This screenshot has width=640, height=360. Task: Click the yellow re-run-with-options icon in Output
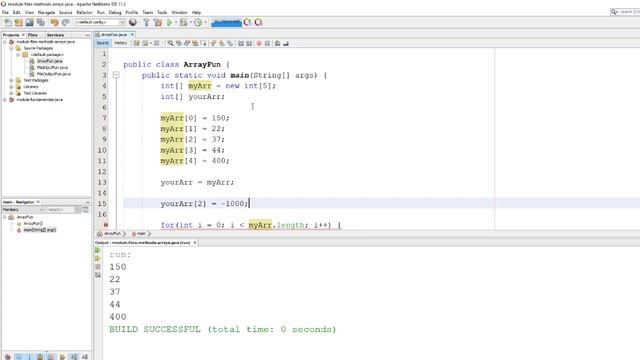point(98,258)
